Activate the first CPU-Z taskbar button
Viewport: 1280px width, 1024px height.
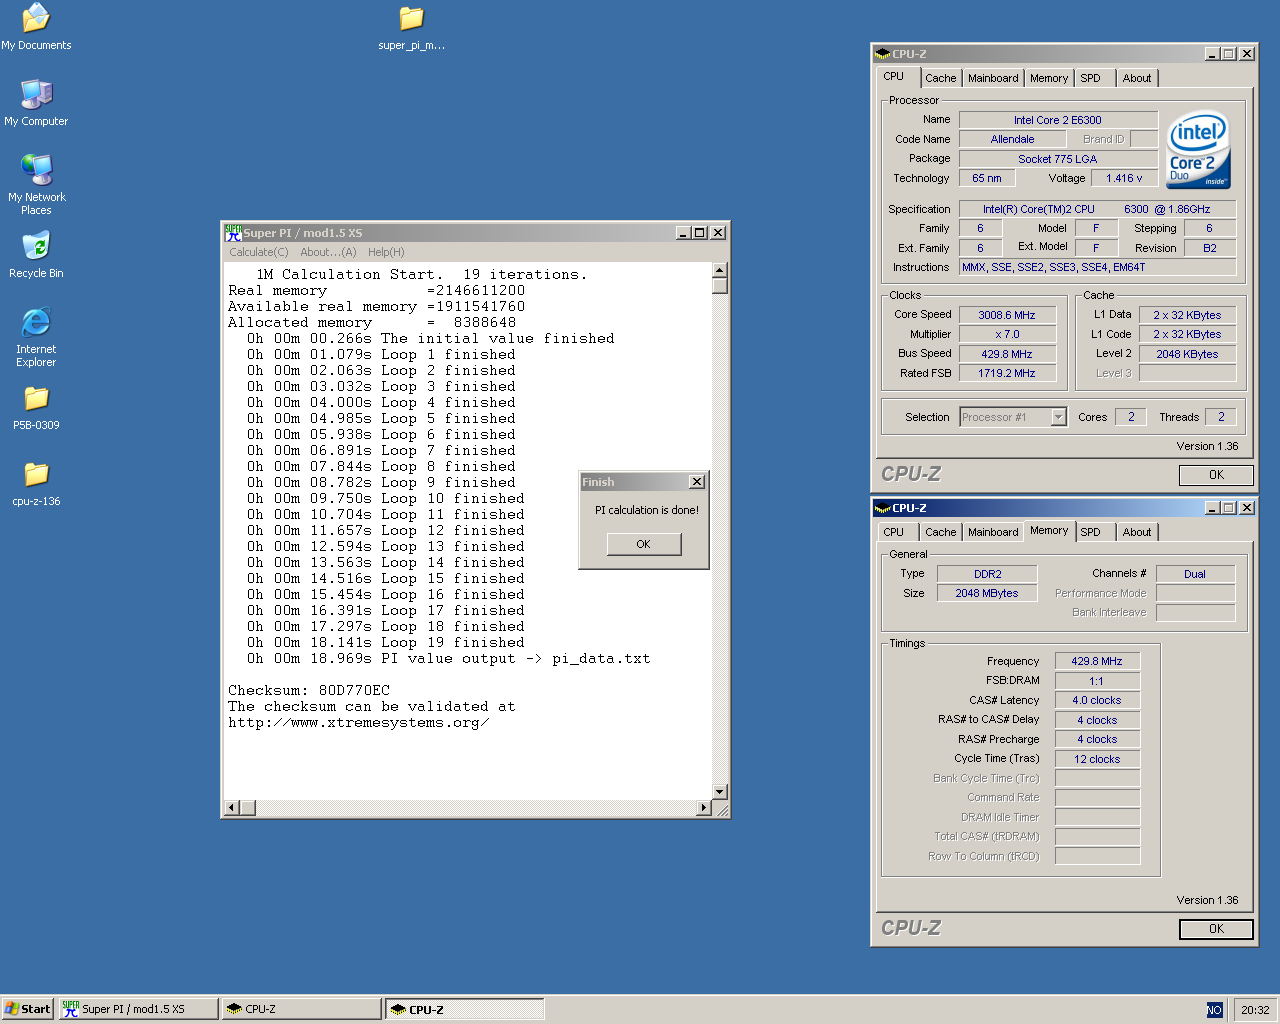301,1009
